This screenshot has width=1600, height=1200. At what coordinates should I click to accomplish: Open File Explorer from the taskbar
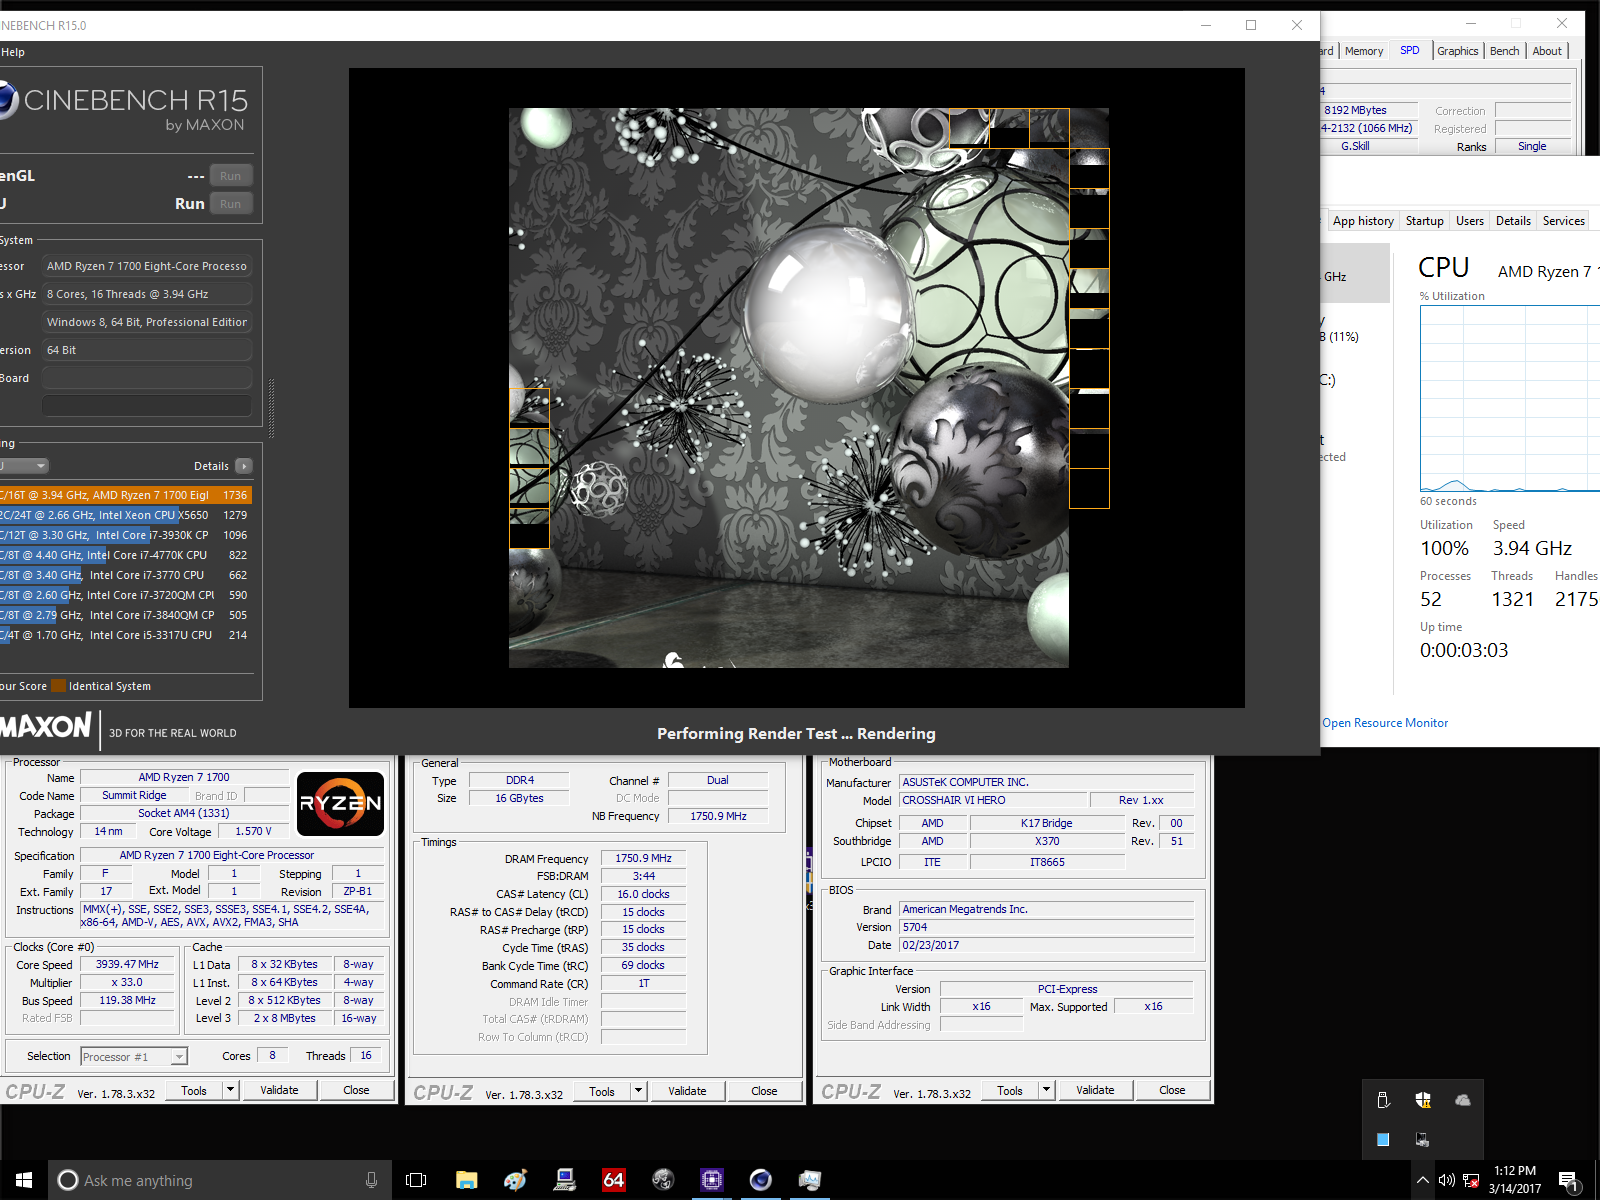pyautogui.click(x=466, y=1180)
